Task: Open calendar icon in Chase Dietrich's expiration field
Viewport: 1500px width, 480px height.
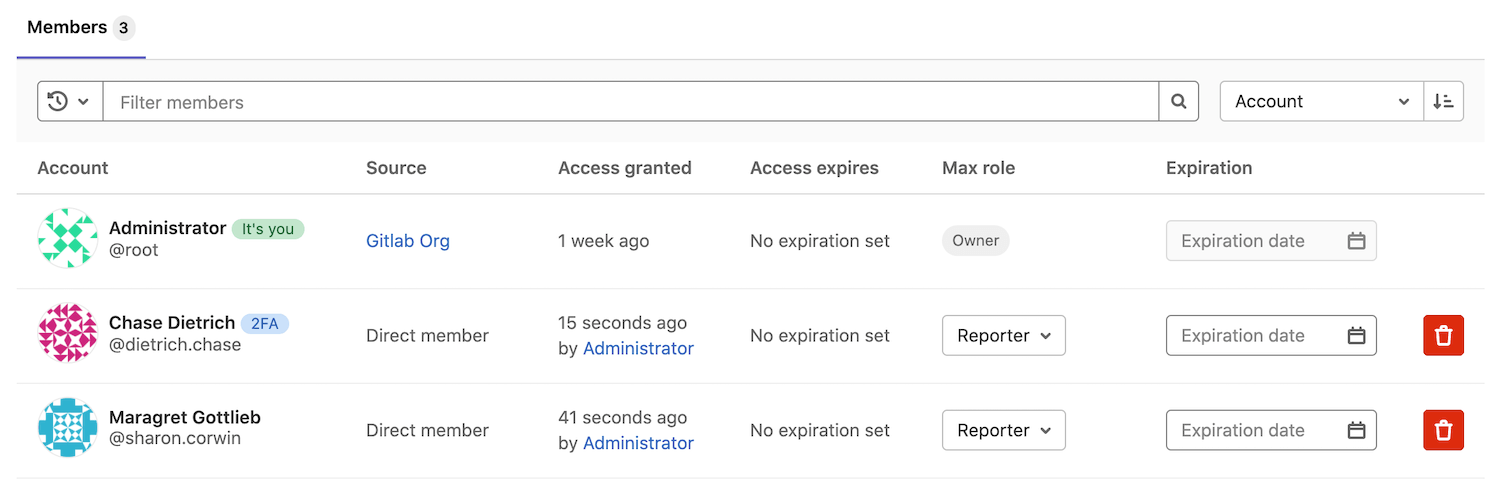Action: pos(1356,336)
